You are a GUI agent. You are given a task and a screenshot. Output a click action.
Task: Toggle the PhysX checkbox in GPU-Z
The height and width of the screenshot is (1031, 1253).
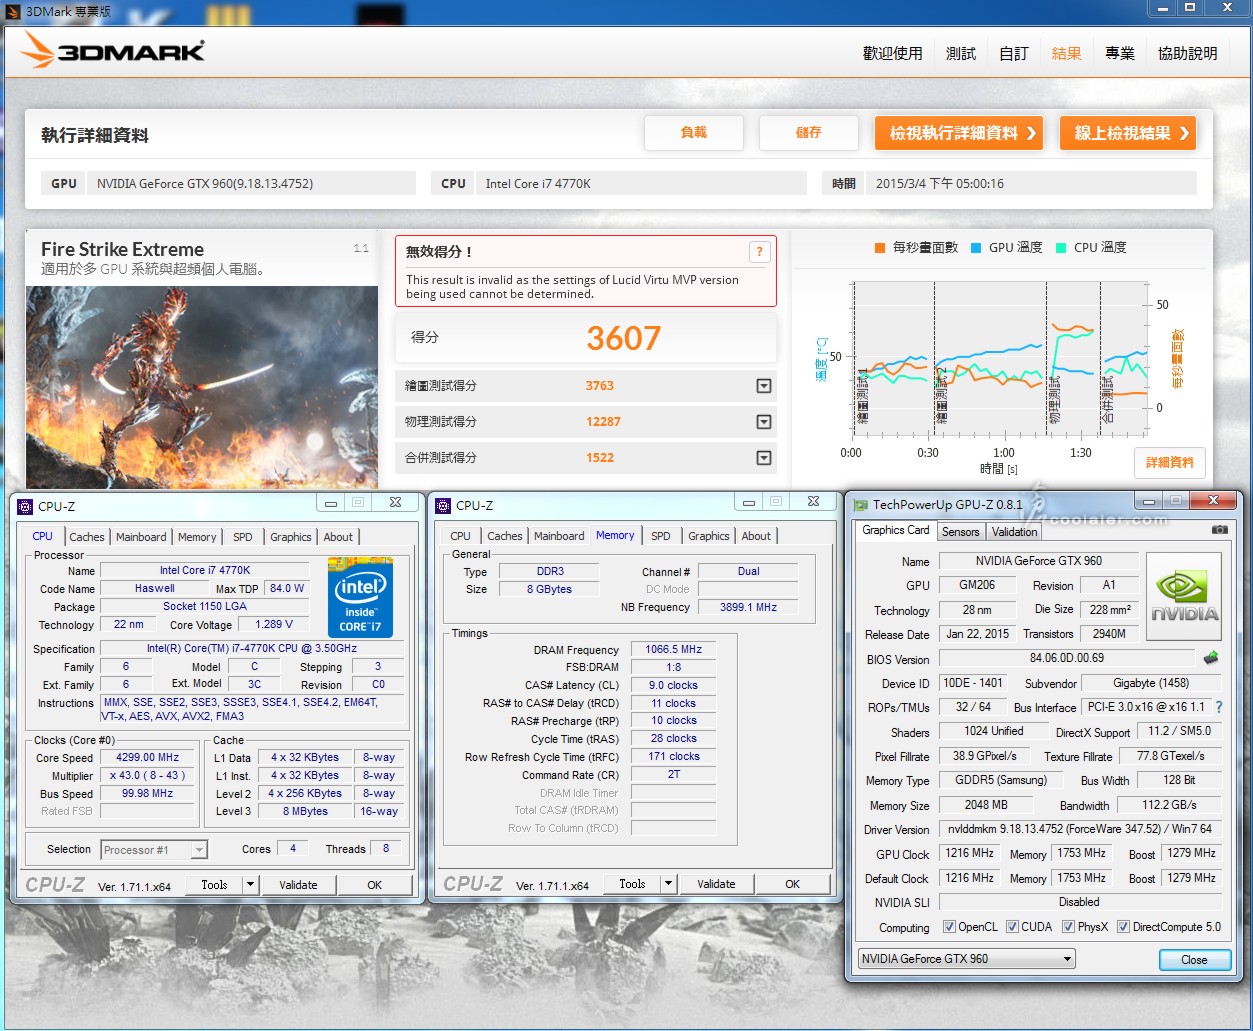tap(1068, 927)
